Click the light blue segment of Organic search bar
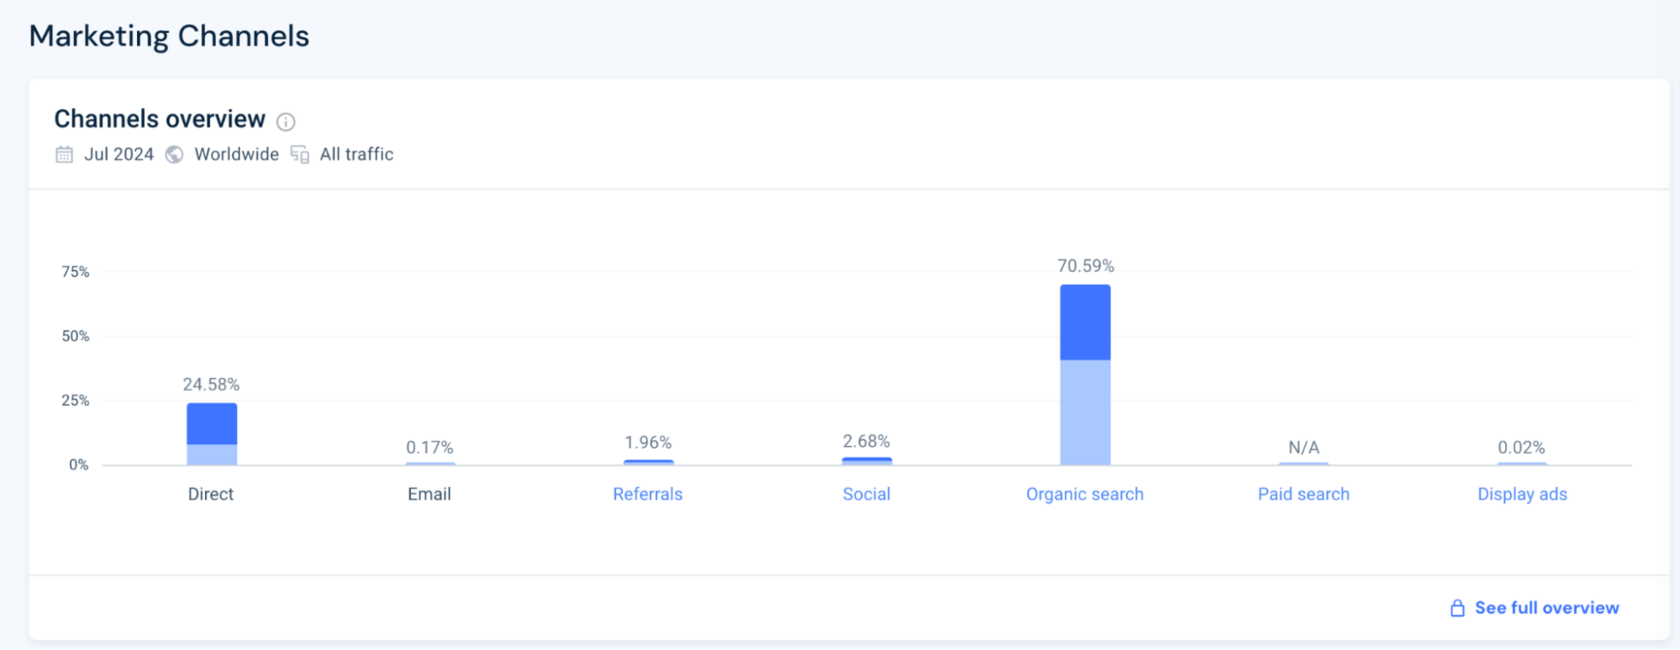The height and width of the screenshot is (650, 1680). pyautogui.click(x=1085, y=412)
